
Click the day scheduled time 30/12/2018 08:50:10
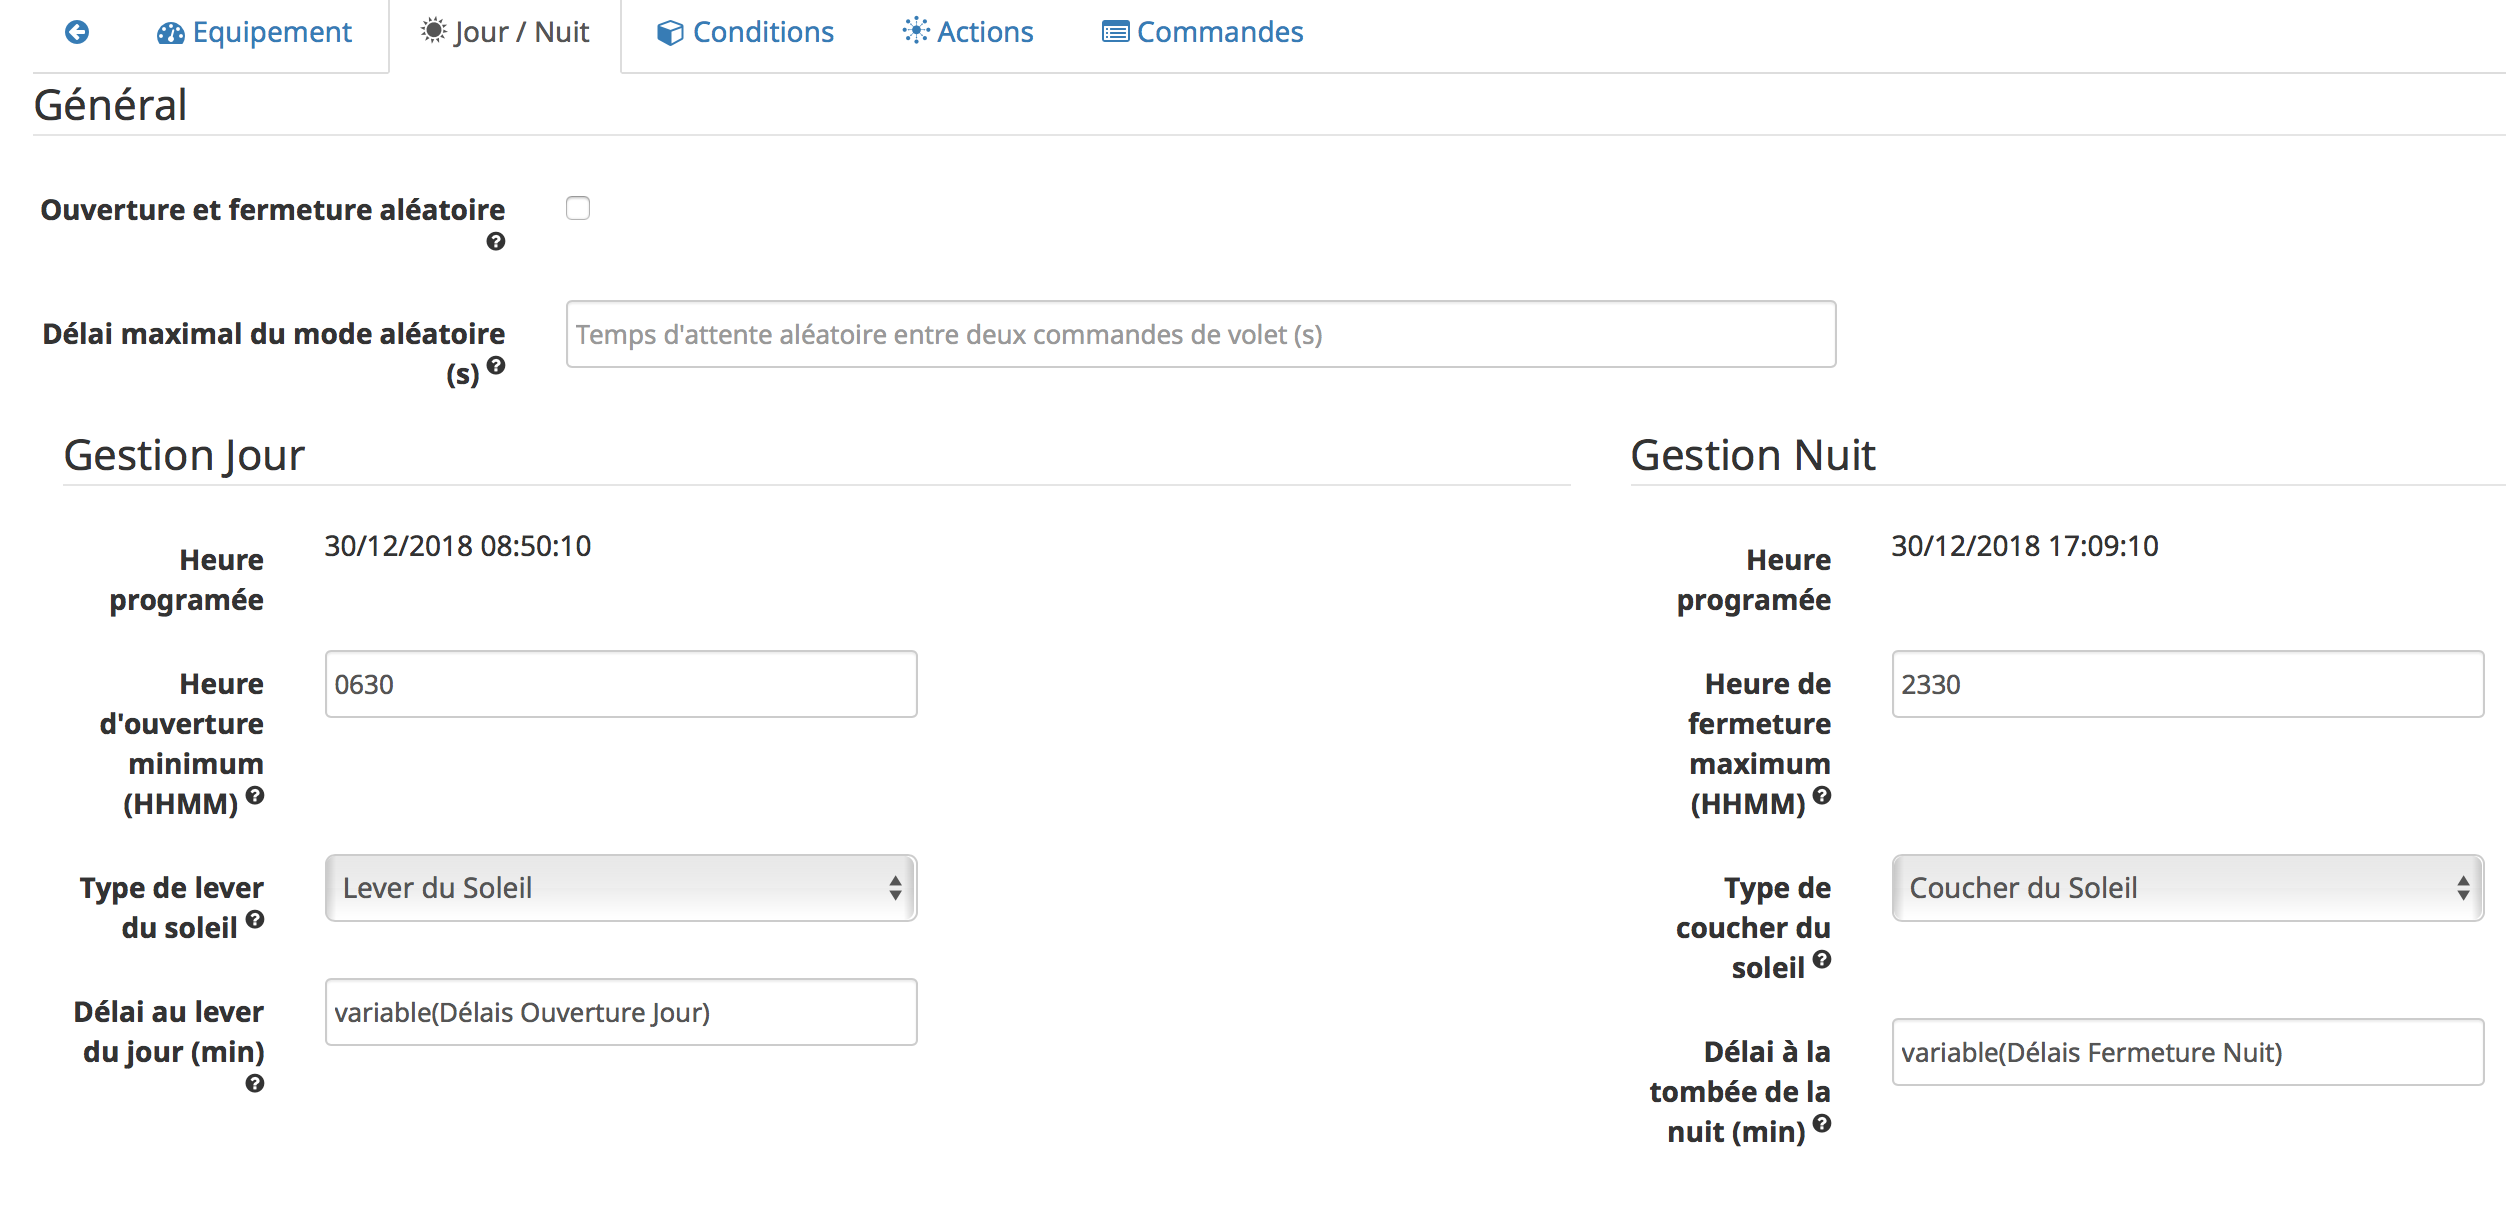point(458,546)
